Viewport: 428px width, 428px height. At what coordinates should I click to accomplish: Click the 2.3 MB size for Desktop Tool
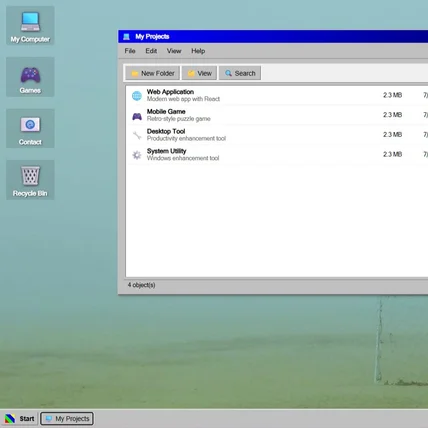pos(392,135)
